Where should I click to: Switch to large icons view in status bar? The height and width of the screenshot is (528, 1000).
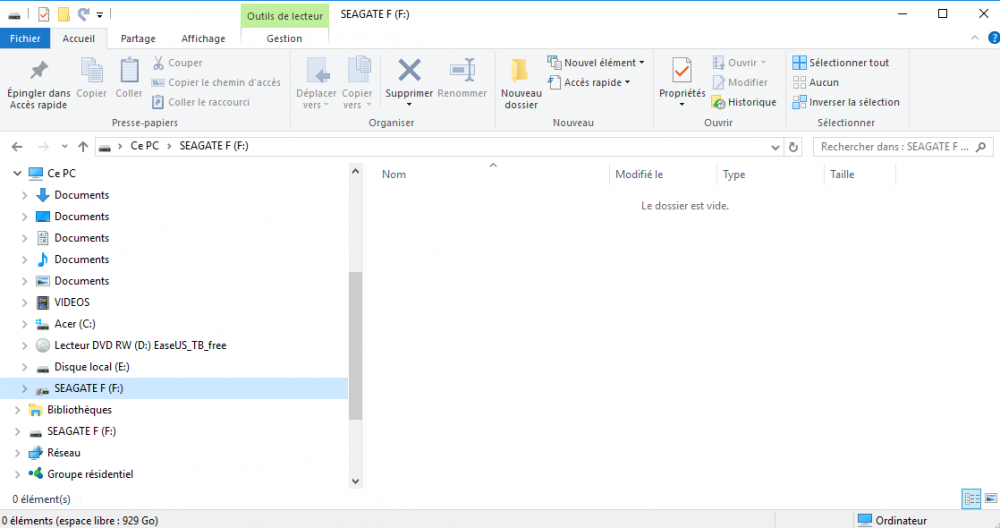pos(988,498)
